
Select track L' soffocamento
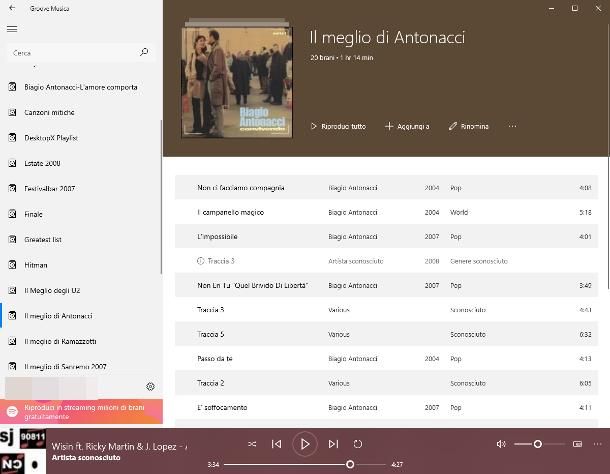[386, 407]
